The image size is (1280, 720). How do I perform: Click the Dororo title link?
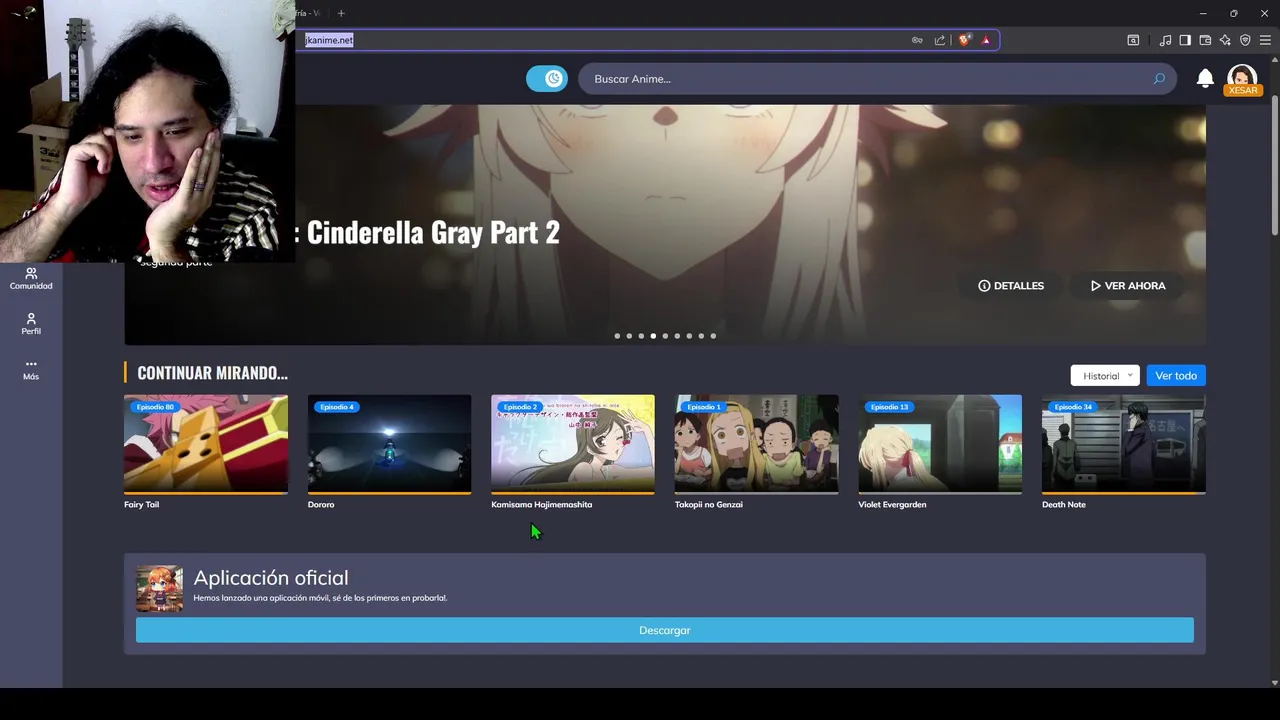tap(321, 505)
